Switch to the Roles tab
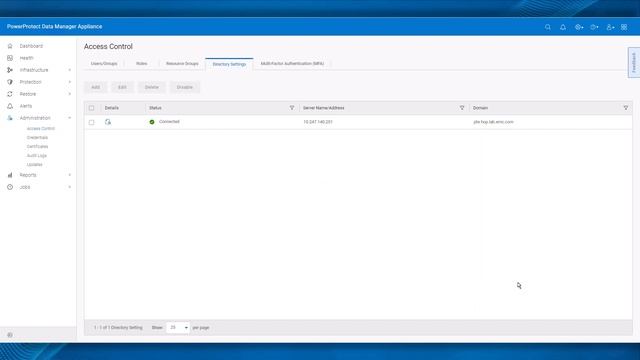Viewport: 640px width, 360px height. point(142,64)
